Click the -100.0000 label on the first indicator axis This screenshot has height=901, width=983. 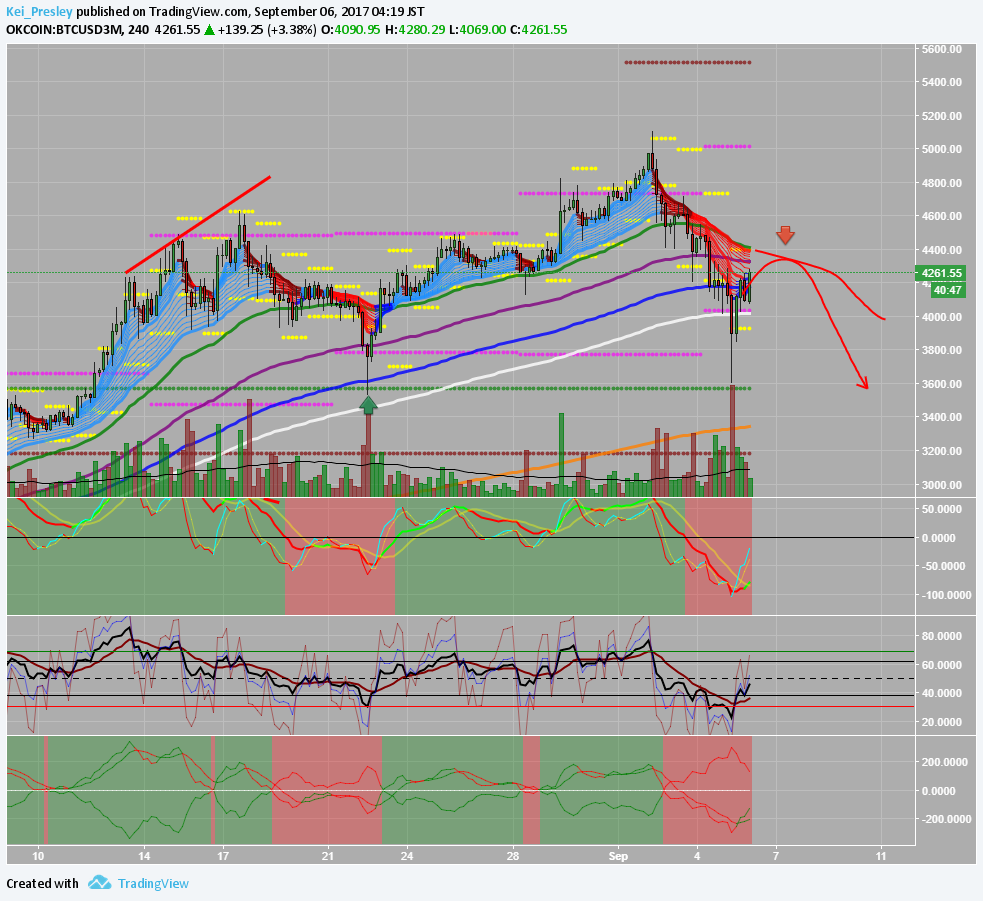coord(947,594)
